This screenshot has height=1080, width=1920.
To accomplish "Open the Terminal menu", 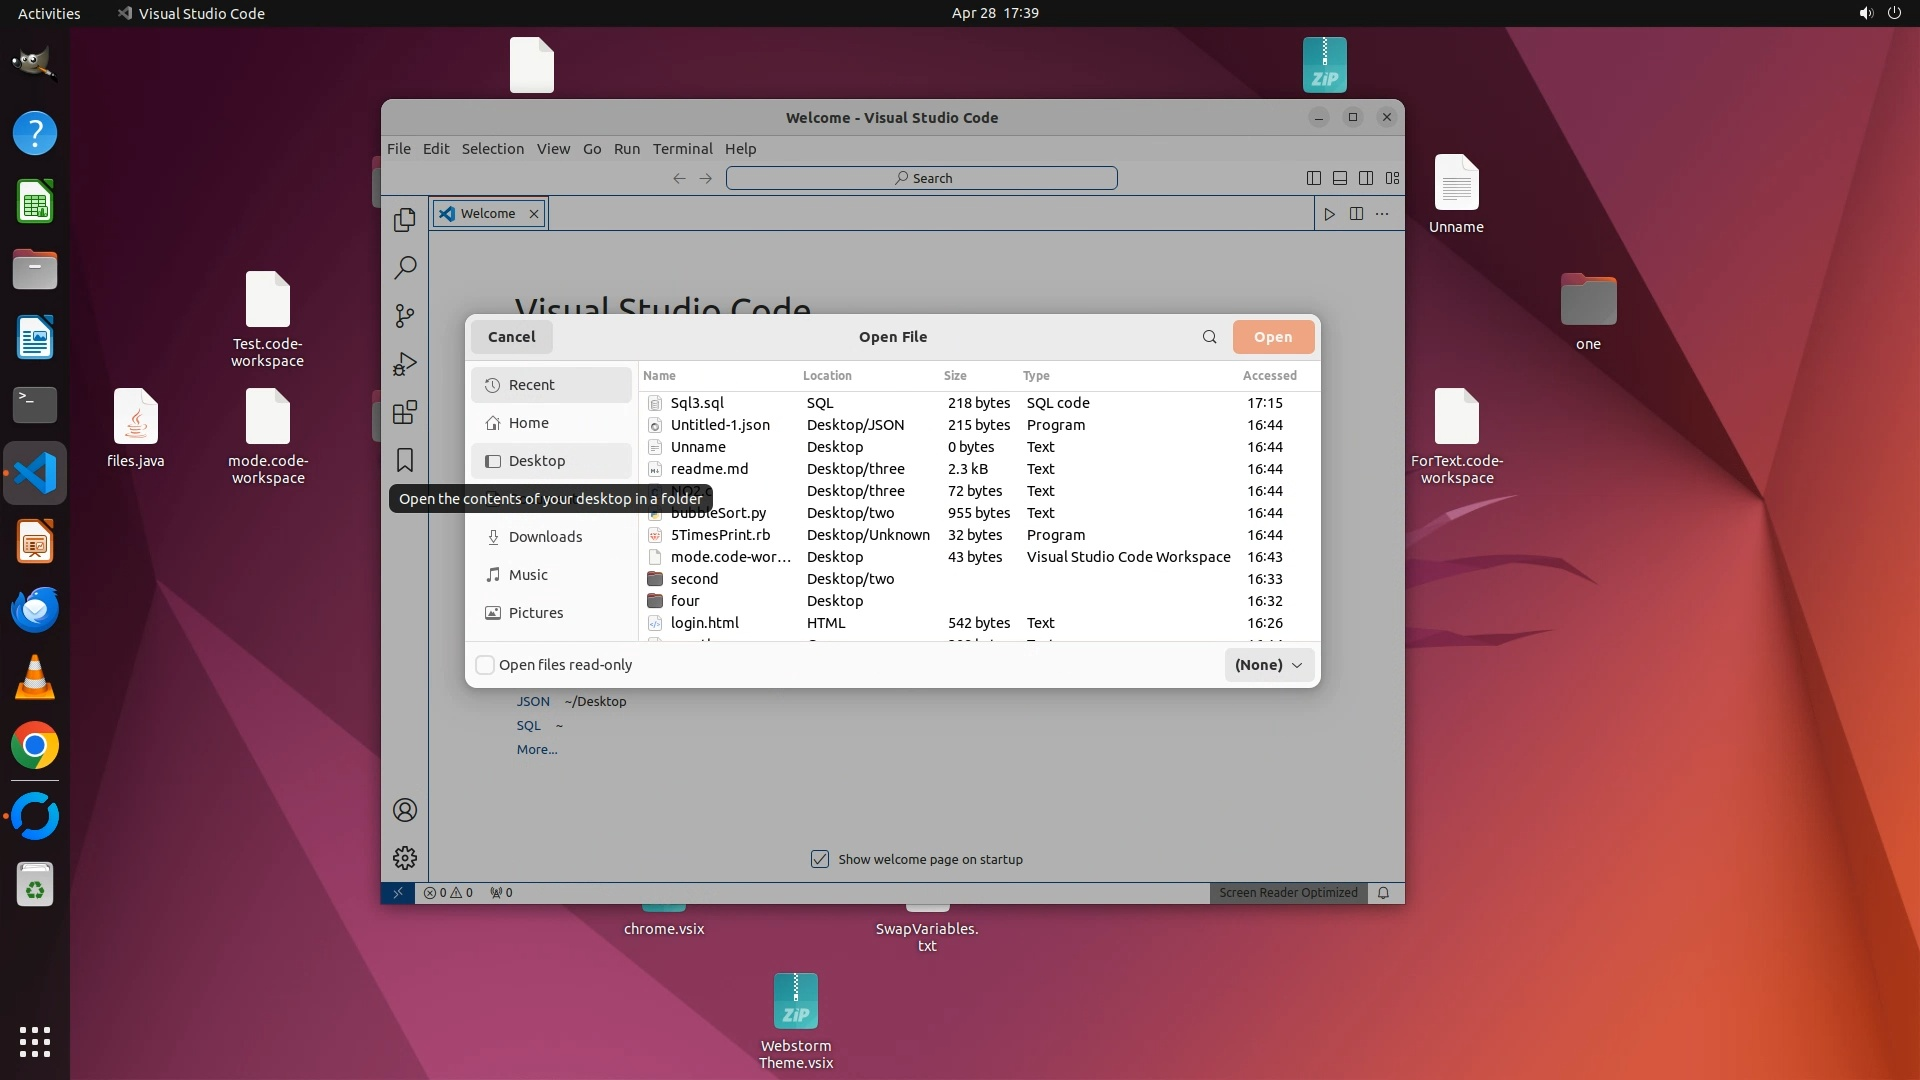I will pos(682,149).
